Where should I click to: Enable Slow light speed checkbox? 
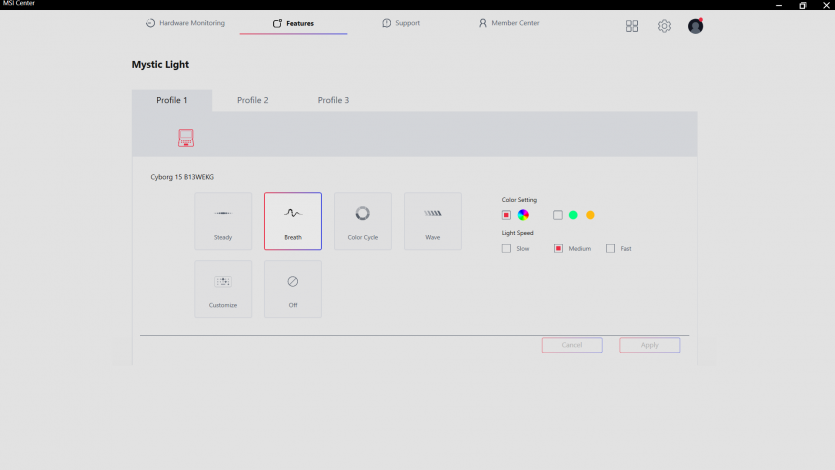507,248
